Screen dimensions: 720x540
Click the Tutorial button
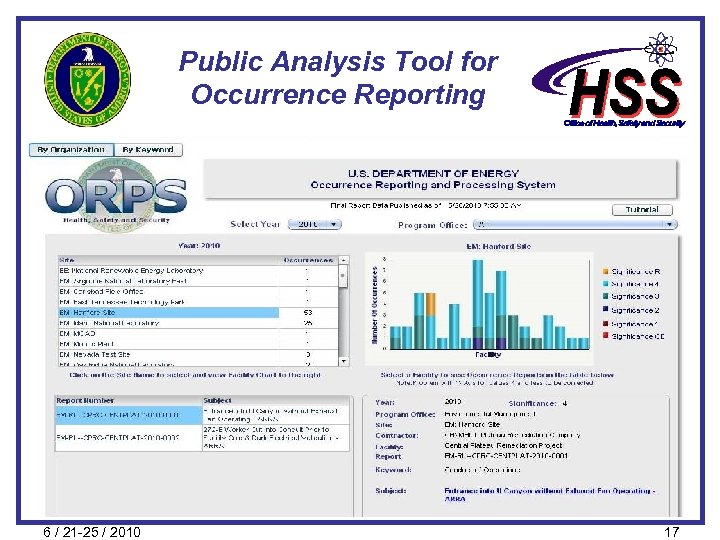tap(642, 209)
